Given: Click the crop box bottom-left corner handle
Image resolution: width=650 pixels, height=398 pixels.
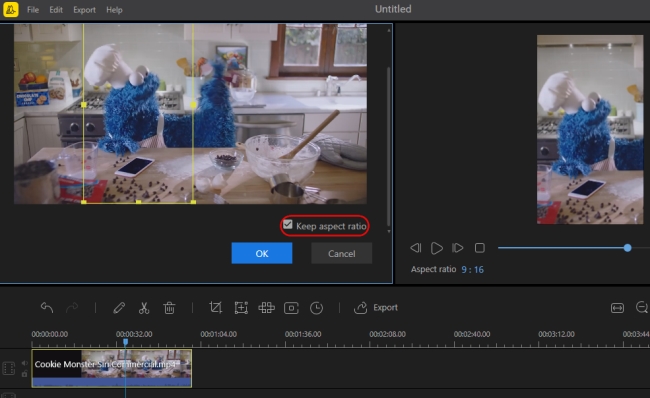Looking at the screenshot, I should (84, 202).
